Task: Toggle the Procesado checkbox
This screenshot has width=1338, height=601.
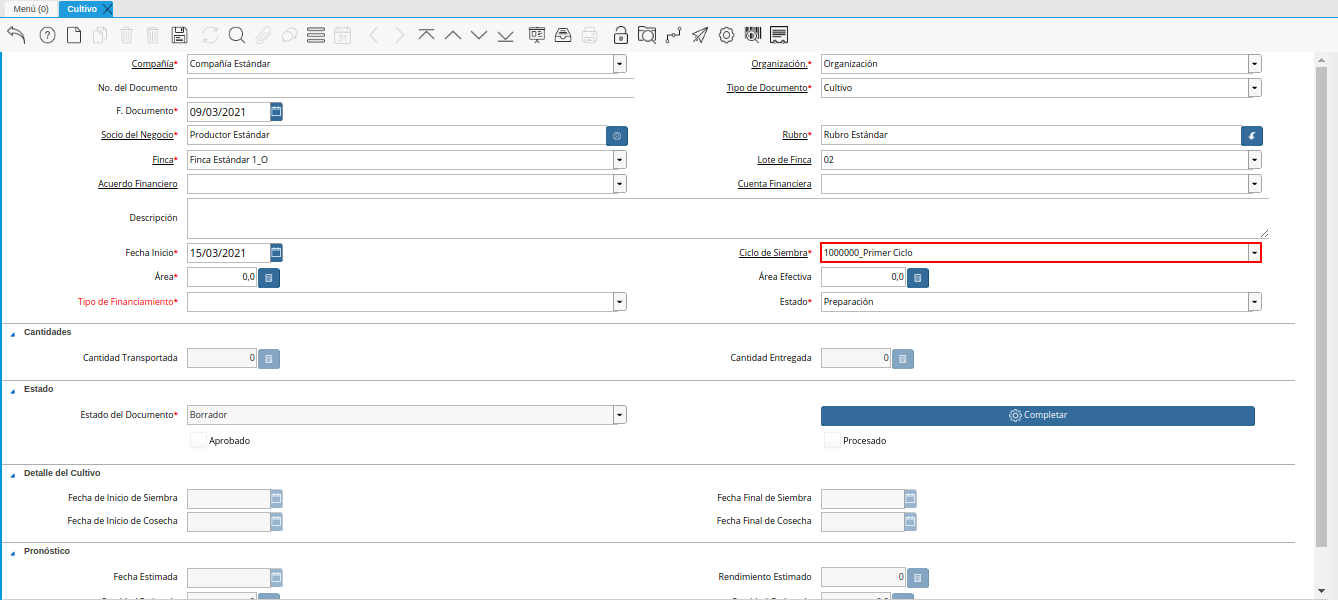Action: click(832, 440)
